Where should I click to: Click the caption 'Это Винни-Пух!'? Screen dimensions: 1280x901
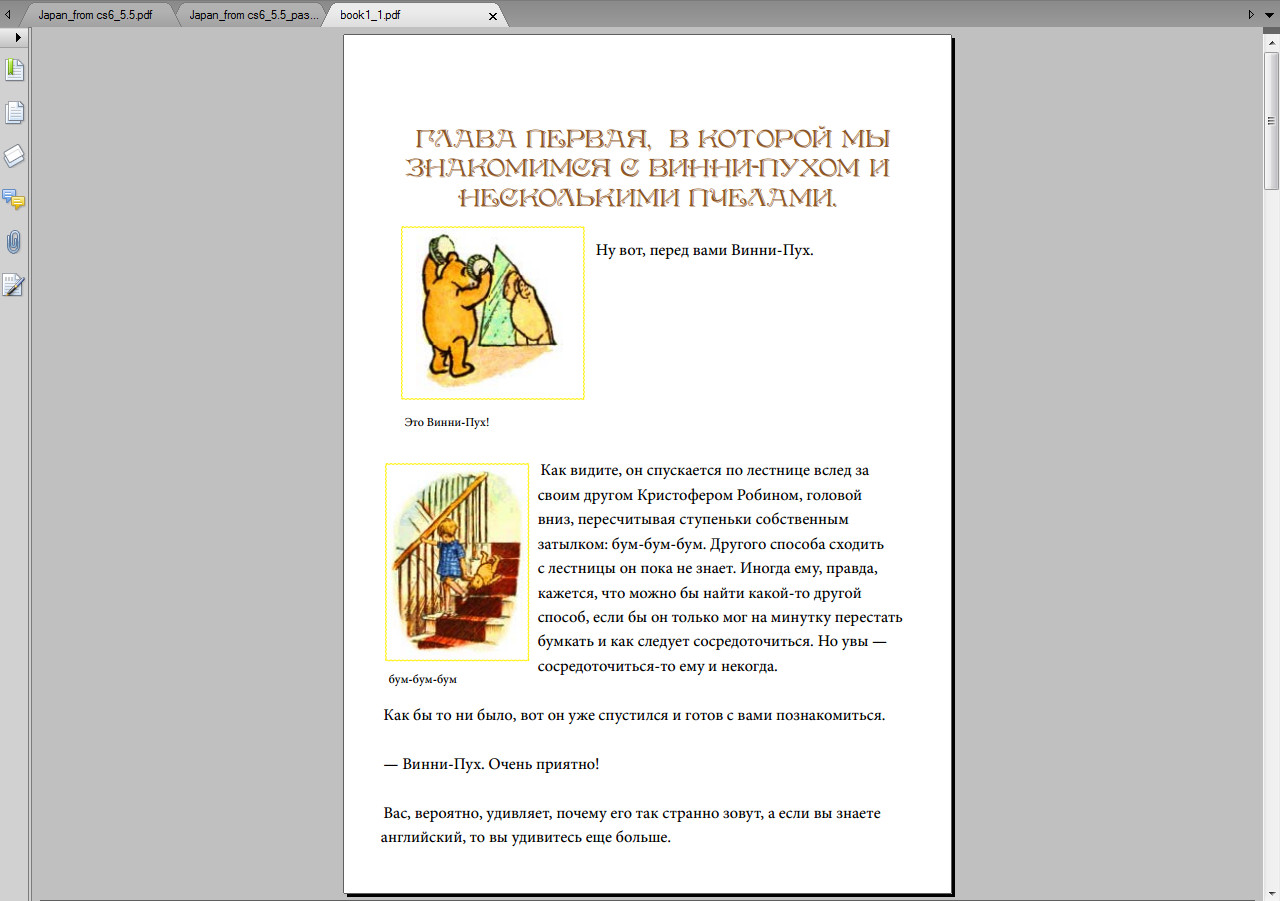click(447, 422)
